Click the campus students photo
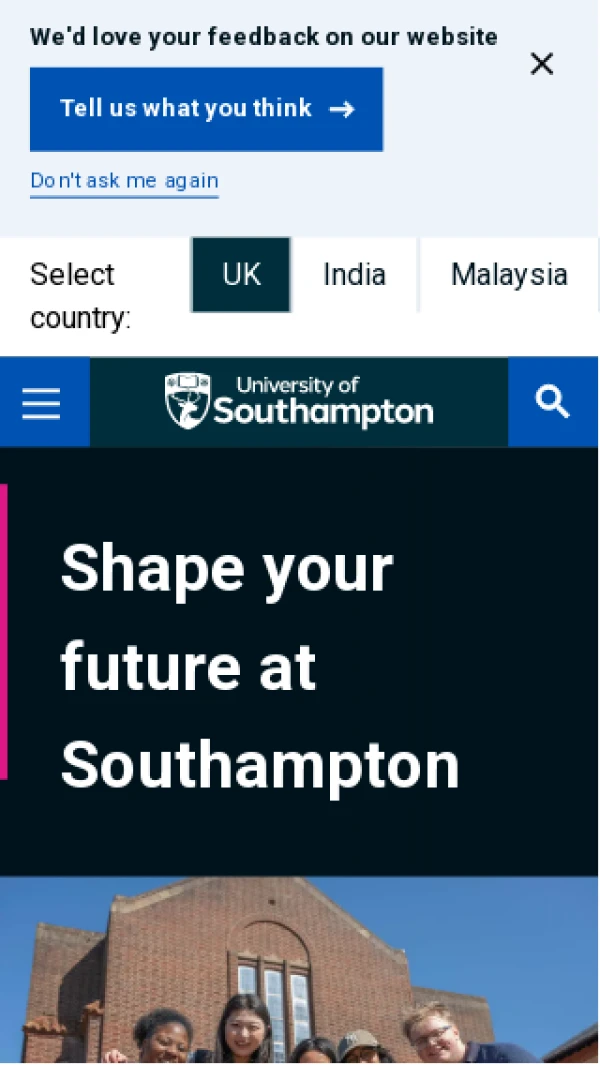Screen dimensions: 600x1065 [x=300, y=970]
